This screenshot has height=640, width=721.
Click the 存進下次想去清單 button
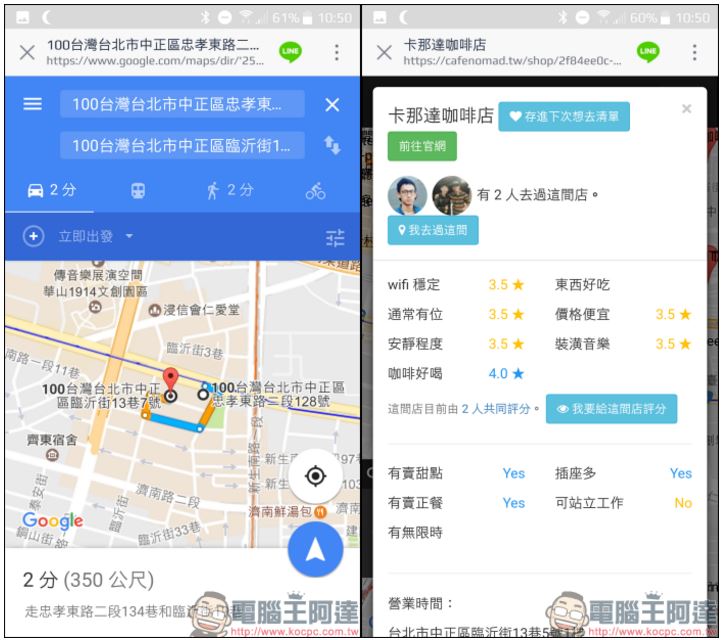coord(564,116)
